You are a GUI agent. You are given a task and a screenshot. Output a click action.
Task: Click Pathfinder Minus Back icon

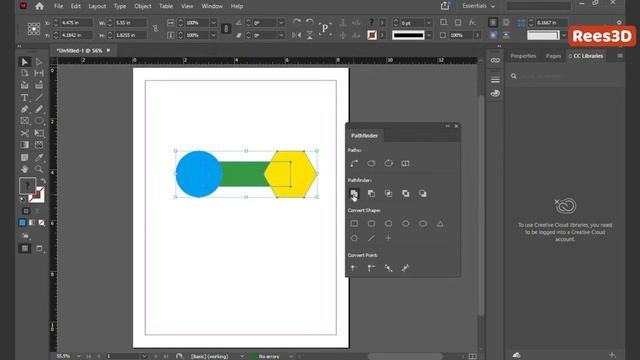tap(423, 193)
